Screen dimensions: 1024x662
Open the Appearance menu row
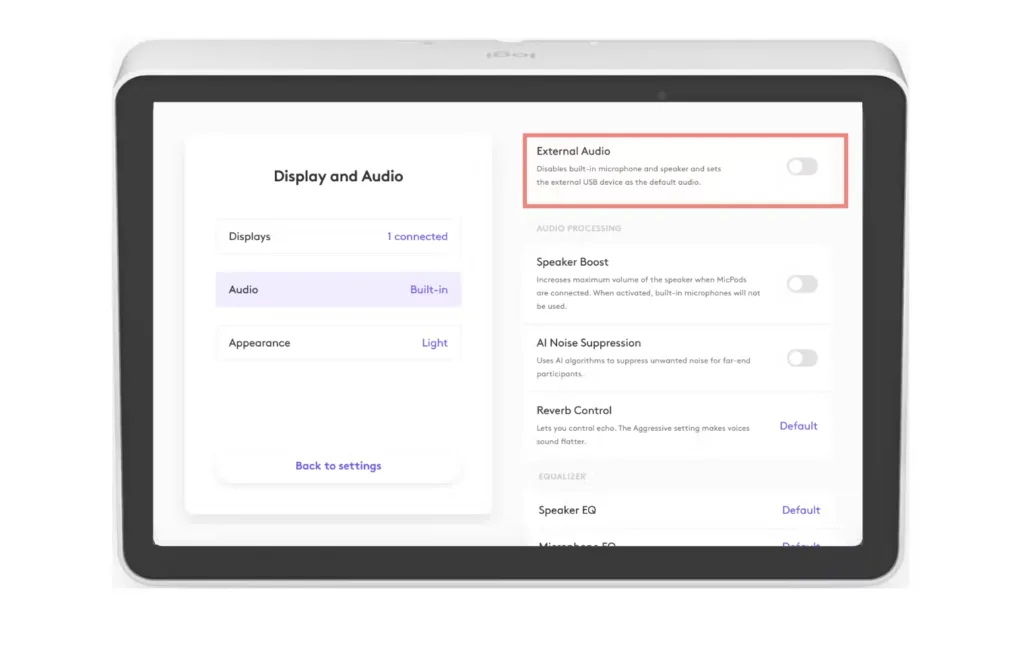338,343
